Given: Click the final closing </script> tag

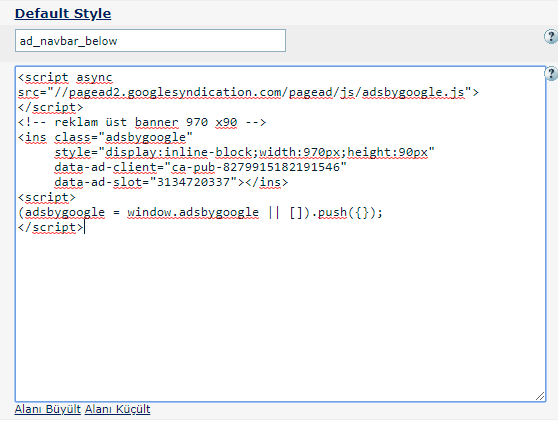Looking at the screenshot, I should pyautogui.click(x=51, y=227).
